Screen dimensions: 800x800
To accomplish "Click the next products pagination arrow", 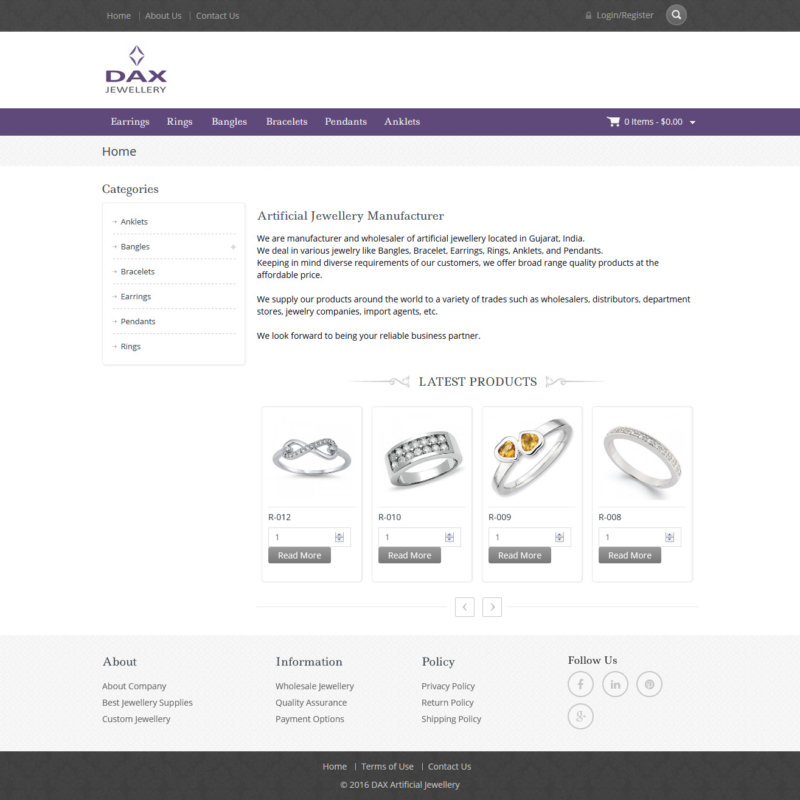I will [491, 607].
